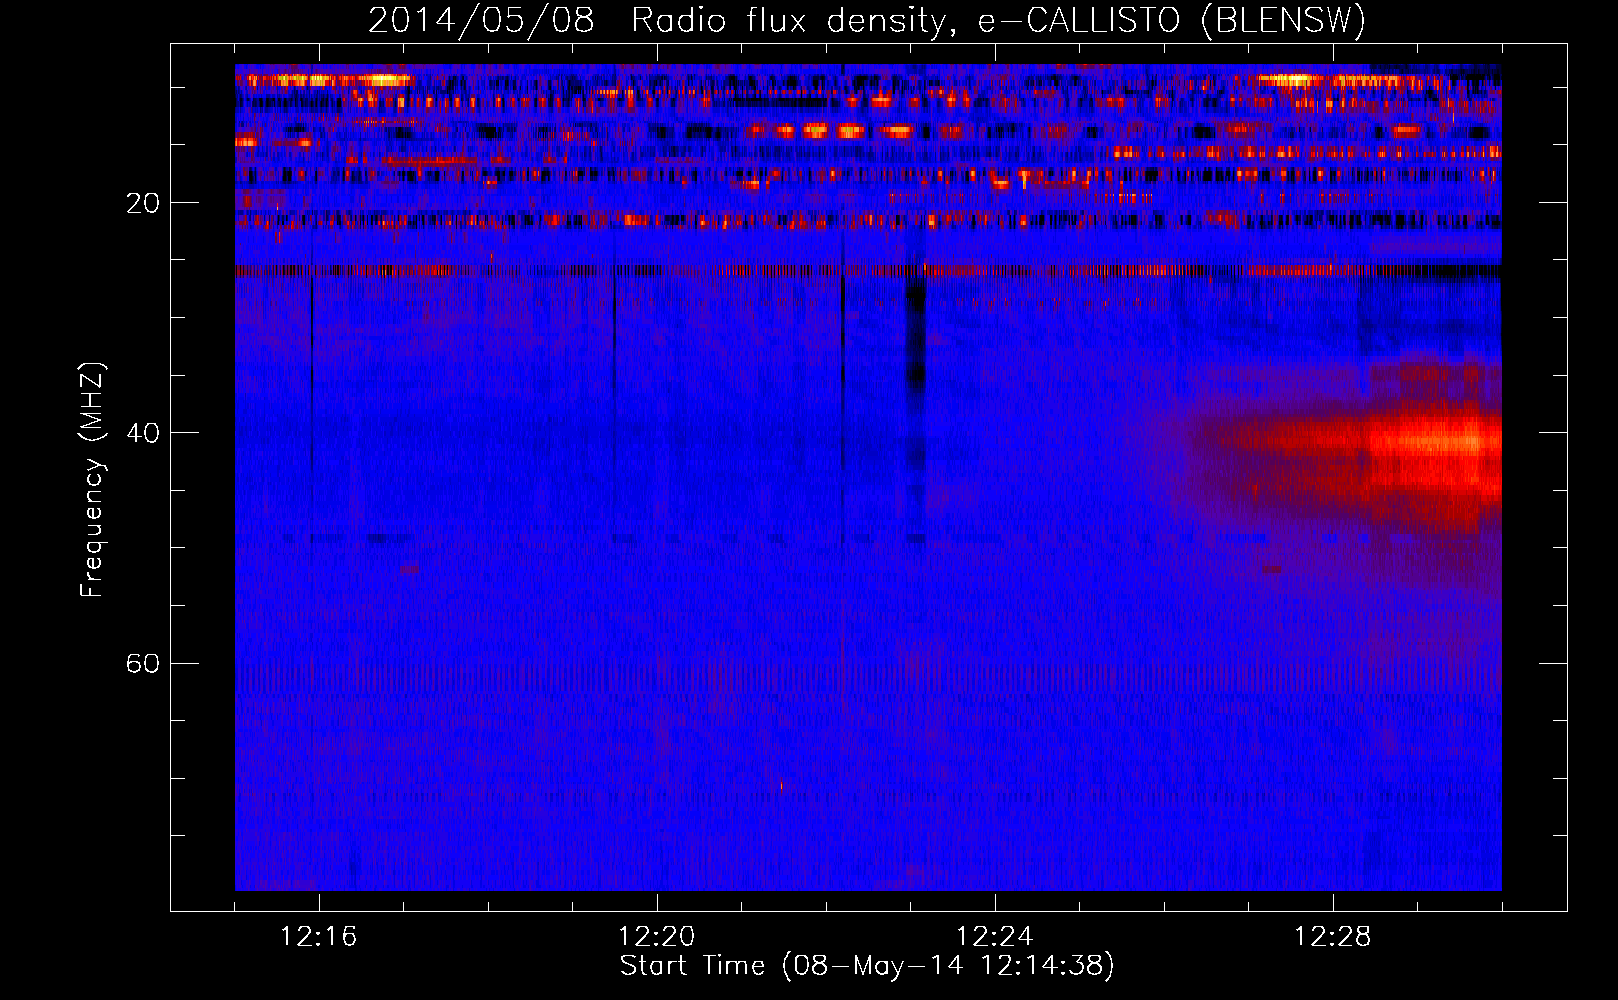Click the plot title 'Radio flux density, e-CALLISTO (BLENSW)'
Viewport: 1618px width, 1000px height.
point(998,20)
